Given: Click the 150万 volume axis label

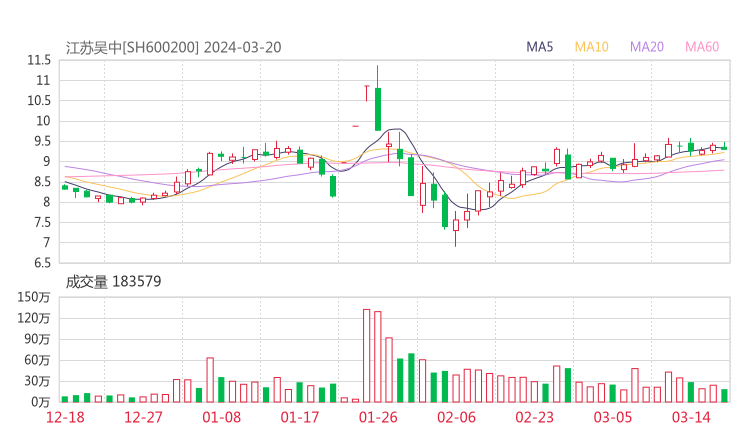Looking at the screenshot, I should (34, 297).
